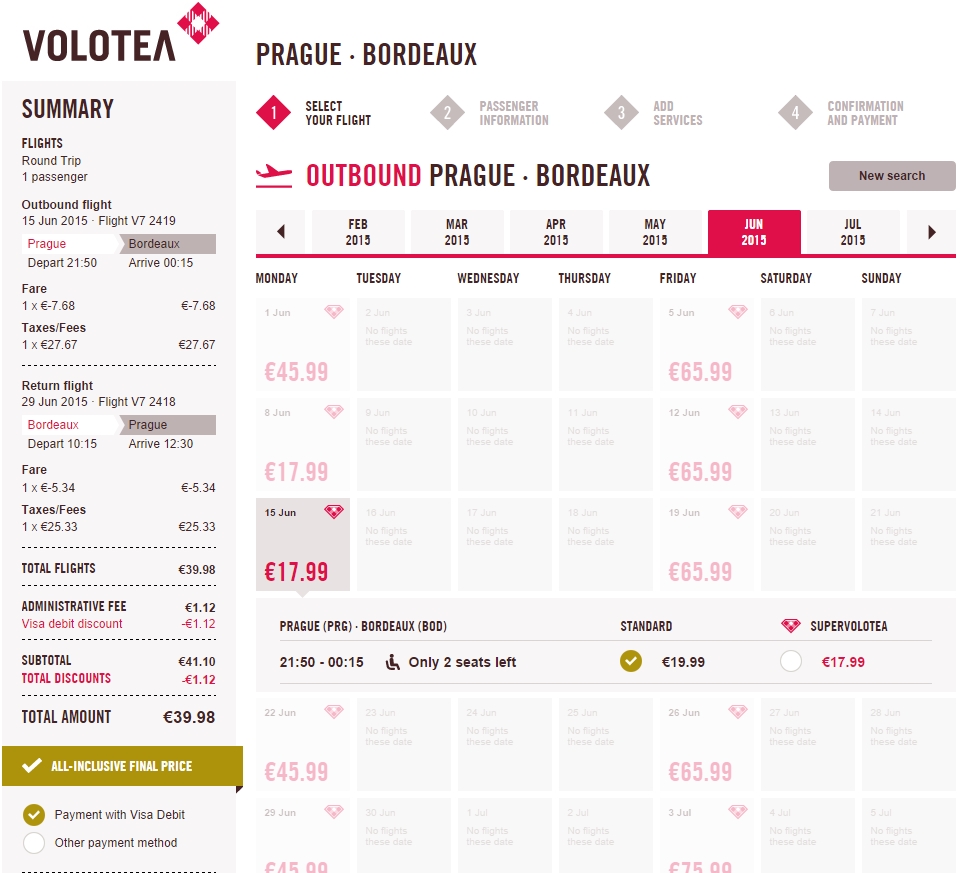Select the Standard €19.99 fare option

(x=631, y=662)
